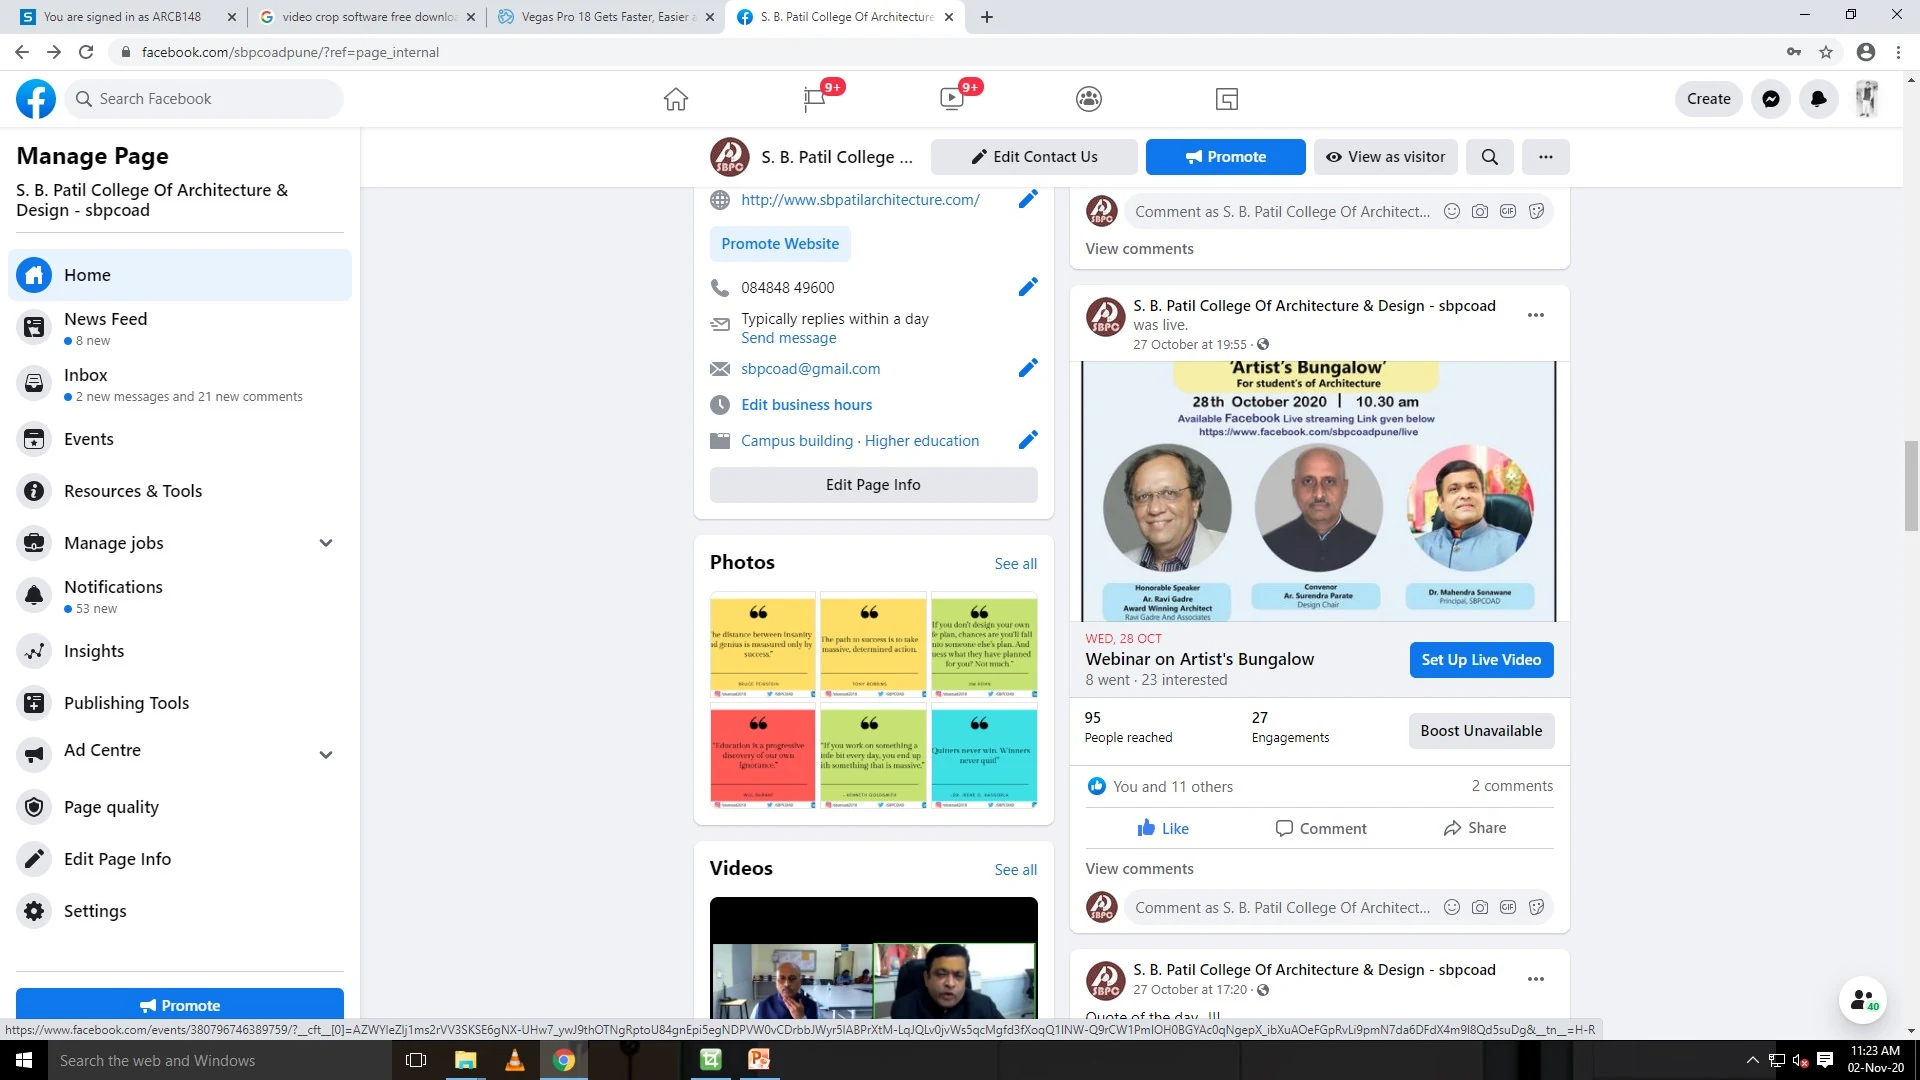Bookmark this page with the star icon
The image size is (1920, 1080).
point(1826,52)
